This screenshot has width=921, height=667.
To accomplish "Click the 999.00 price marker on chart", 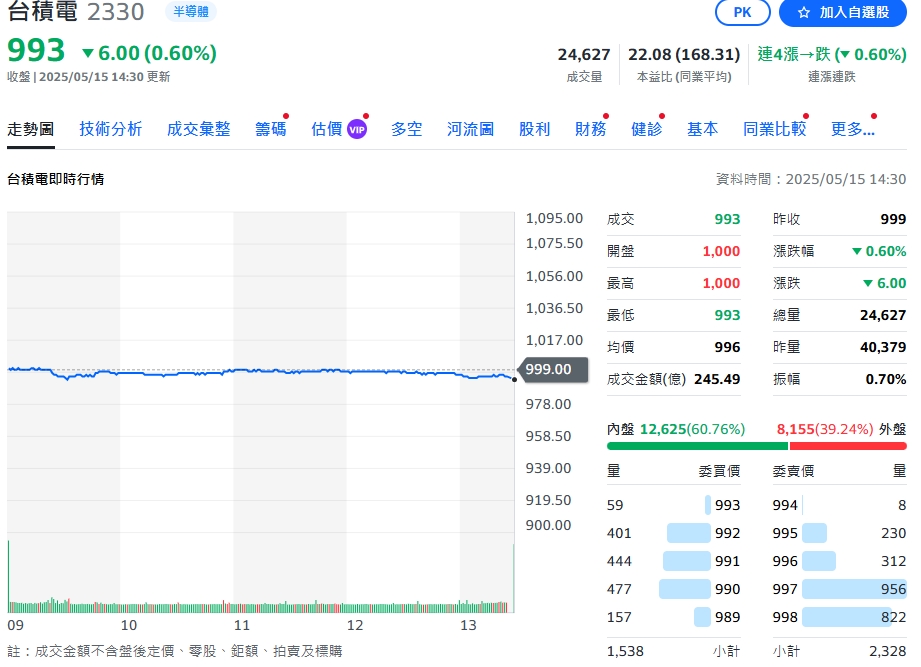I will click(x=547, y=369).
